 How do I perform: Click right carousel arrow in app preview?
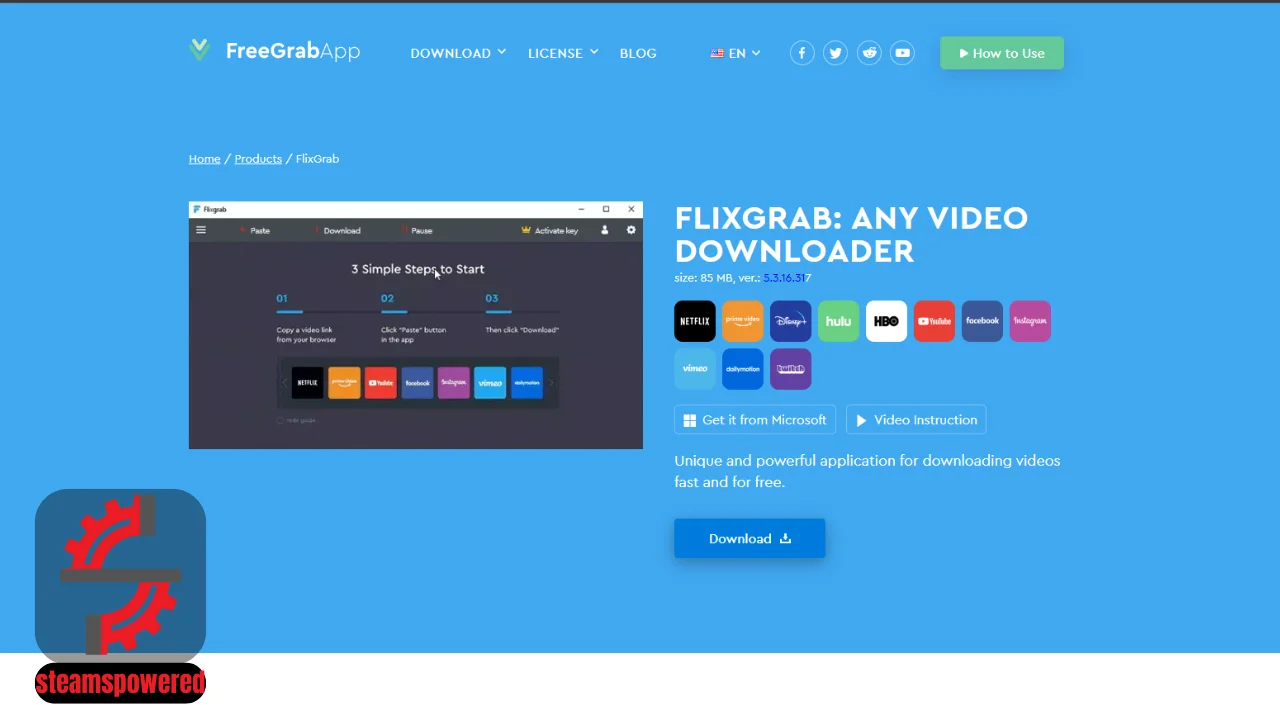551,383
